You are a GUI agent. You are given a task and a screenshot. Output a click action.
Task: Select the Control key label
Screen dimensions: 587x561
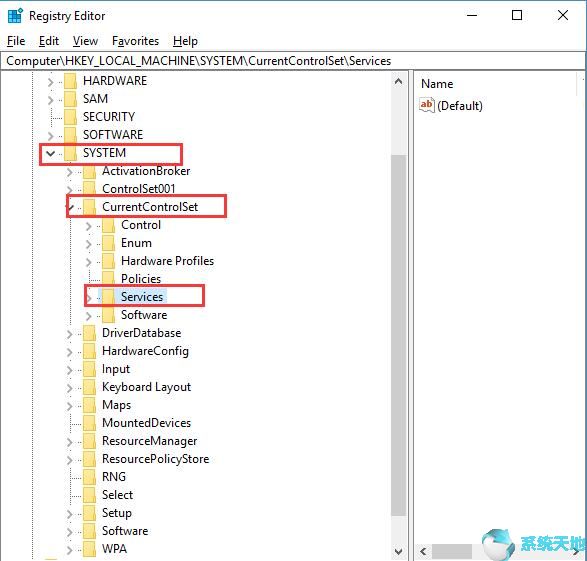pos(141,225)
